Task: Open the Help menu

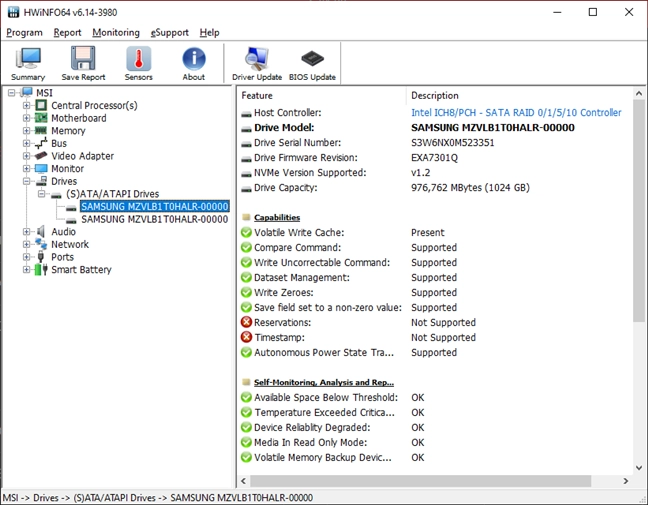Action: (210, 32)
